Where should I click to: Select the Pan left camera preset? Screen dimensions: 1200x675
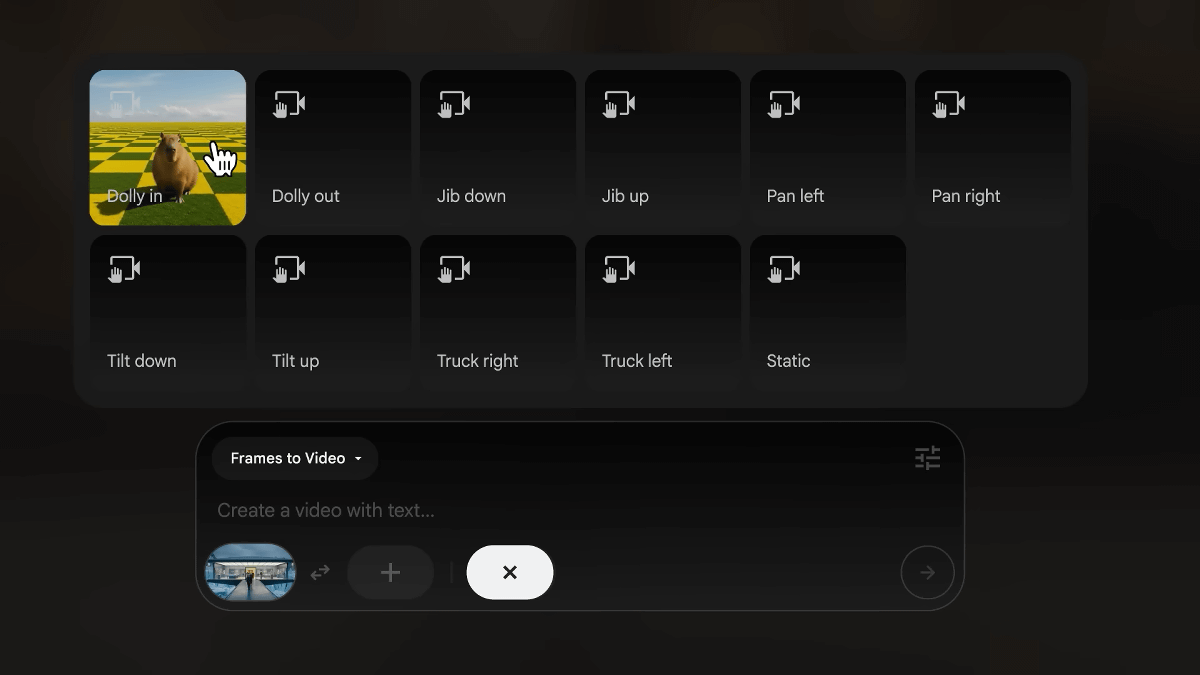828,148
